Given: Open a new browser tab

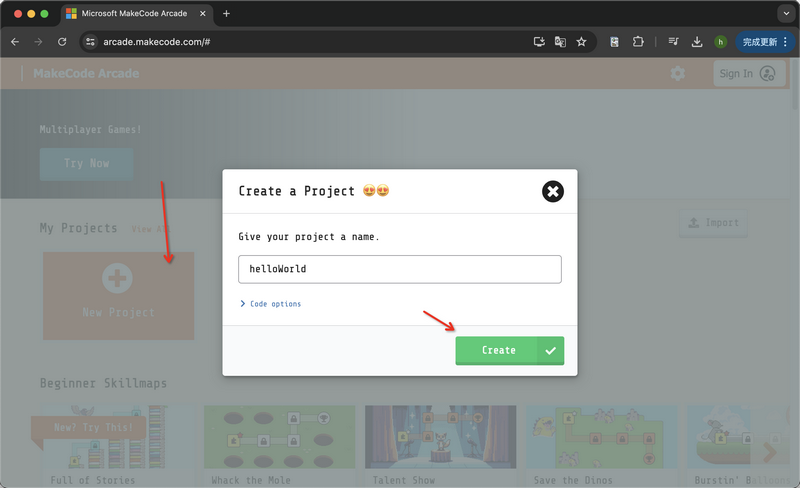Looking at the screenshot, I should tap(226, 14).
